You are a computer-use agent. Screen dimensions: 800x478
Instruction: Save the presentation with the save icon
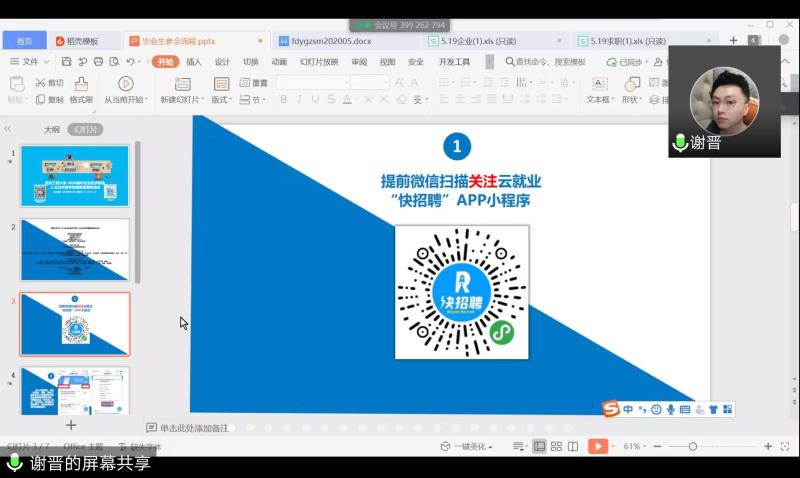66,62
